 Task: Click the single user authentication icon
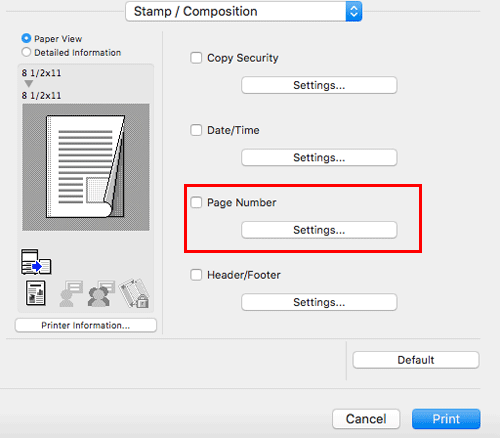[x=71, y=293]
